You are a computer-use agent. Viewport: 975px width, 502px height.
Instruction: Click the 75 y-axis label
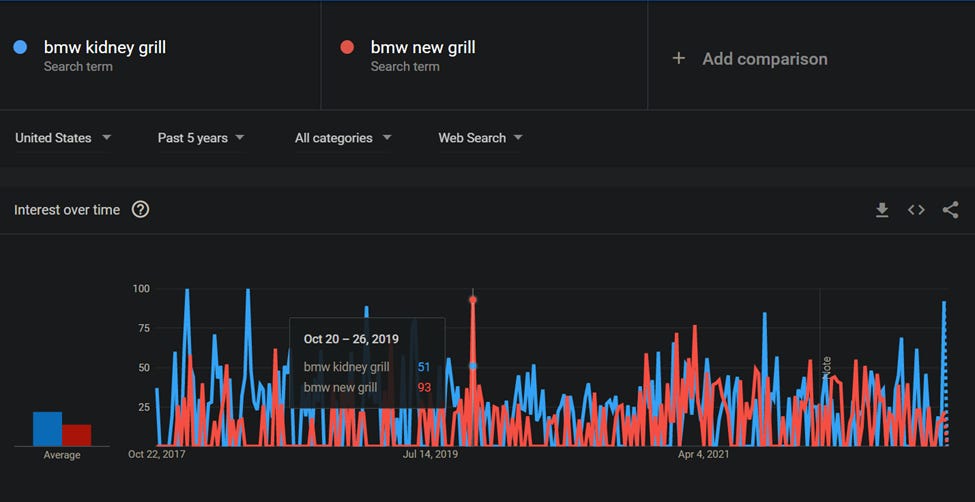144,328
